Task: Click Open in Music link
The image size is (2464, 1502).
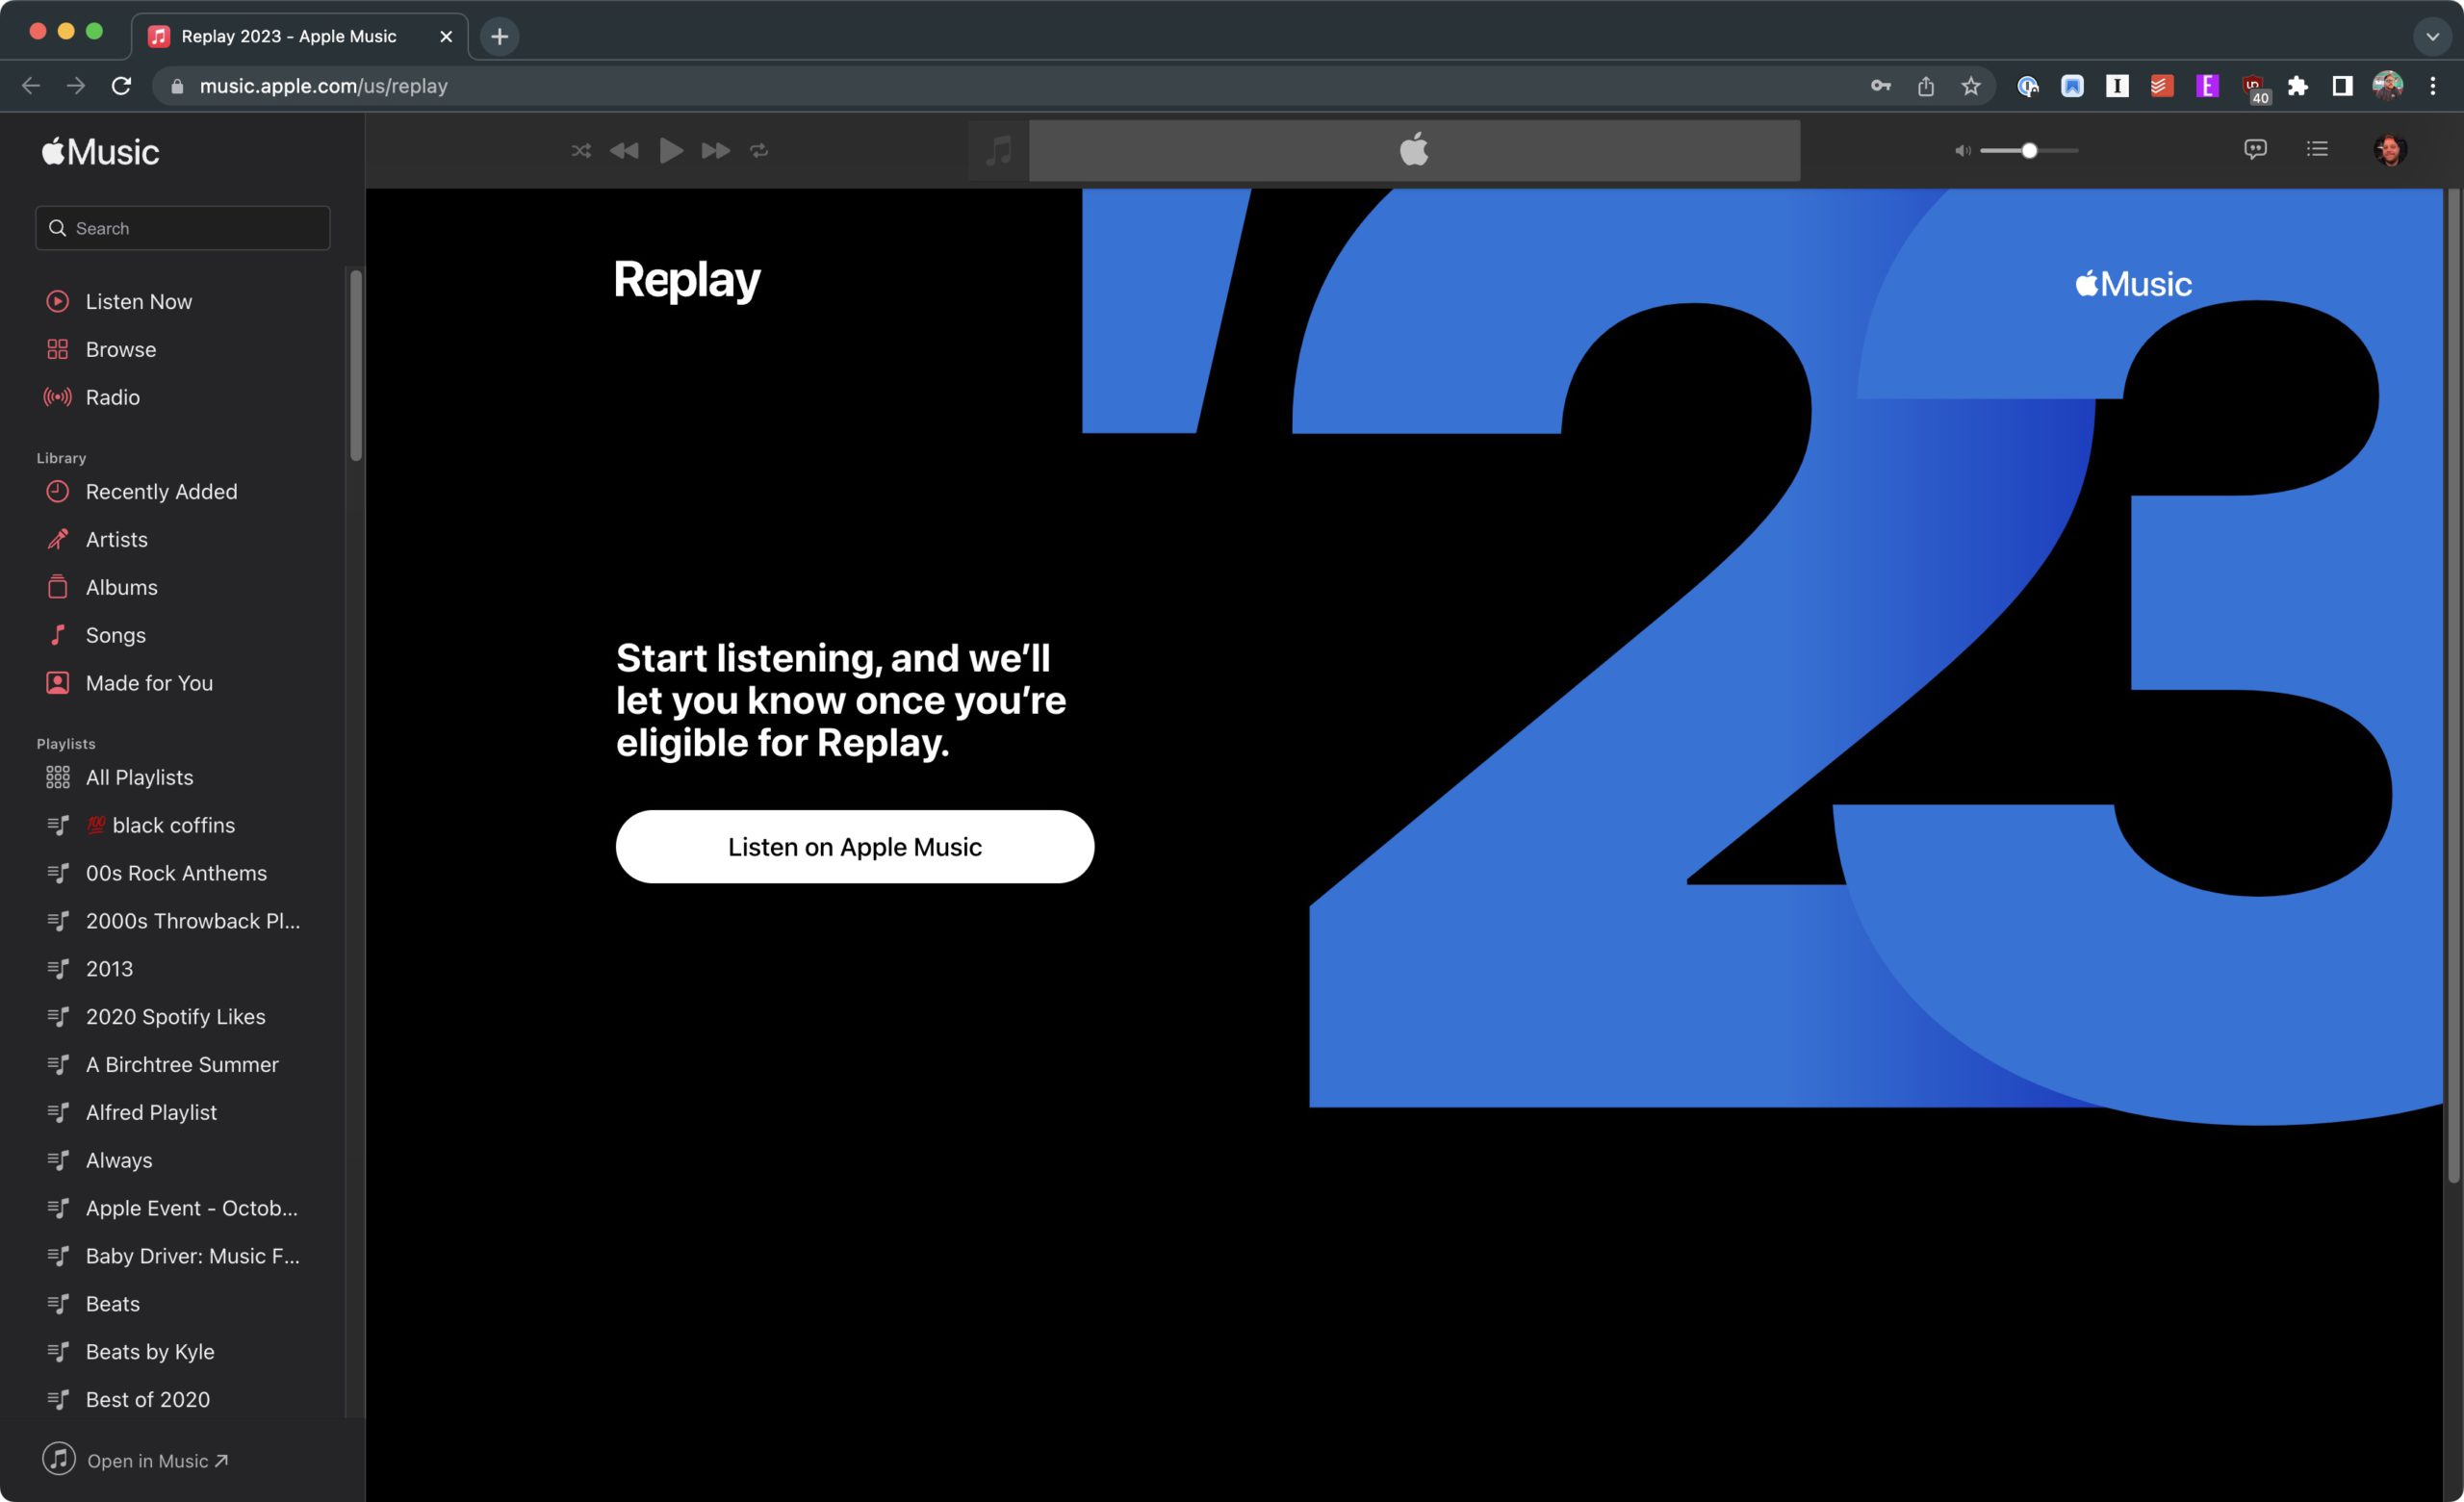Action: click(x=136, y=1460)
